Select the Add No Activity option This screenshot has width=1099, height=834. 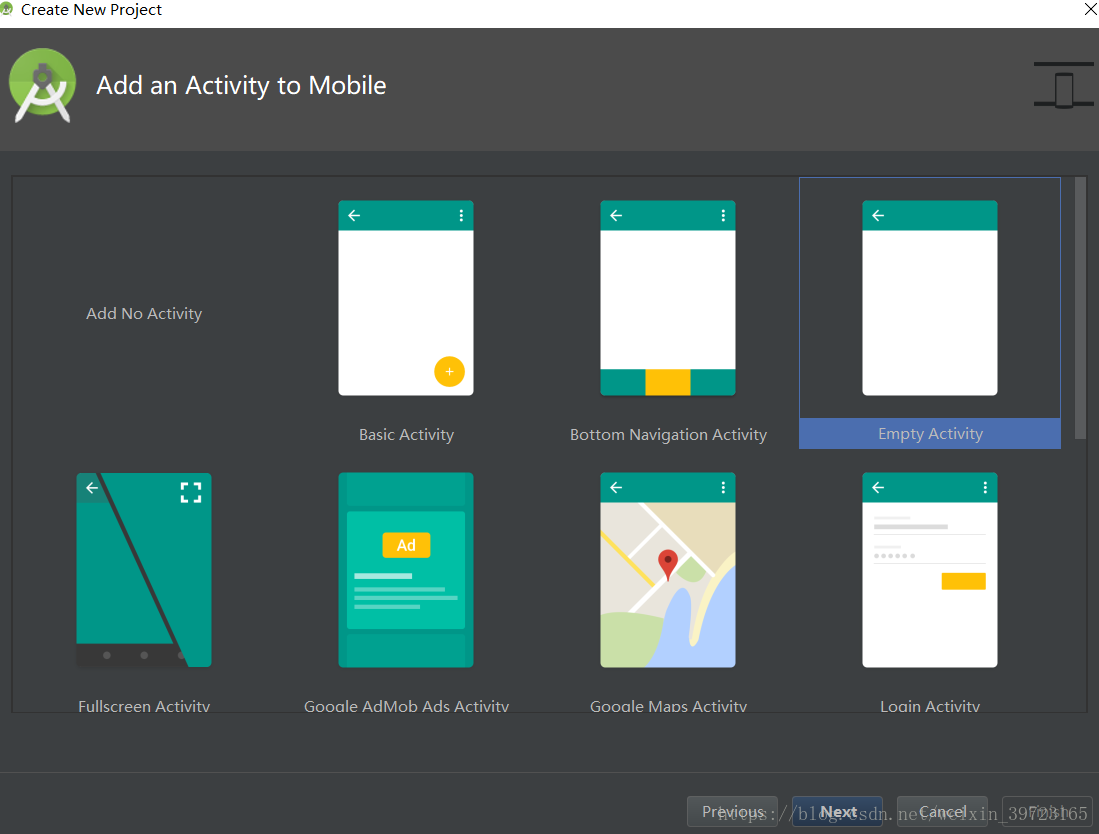click(144, 313)
